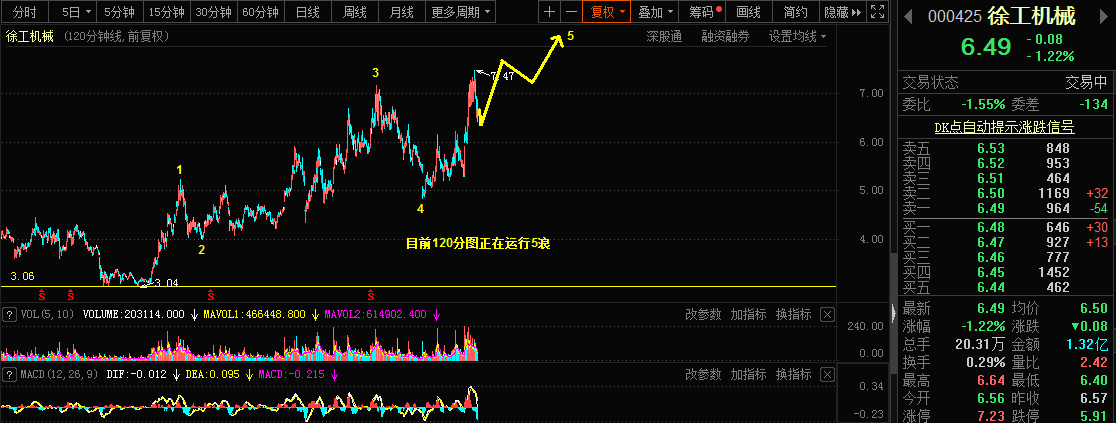
Task: Close the VOL indicator panel
Action: pos(827,314)
